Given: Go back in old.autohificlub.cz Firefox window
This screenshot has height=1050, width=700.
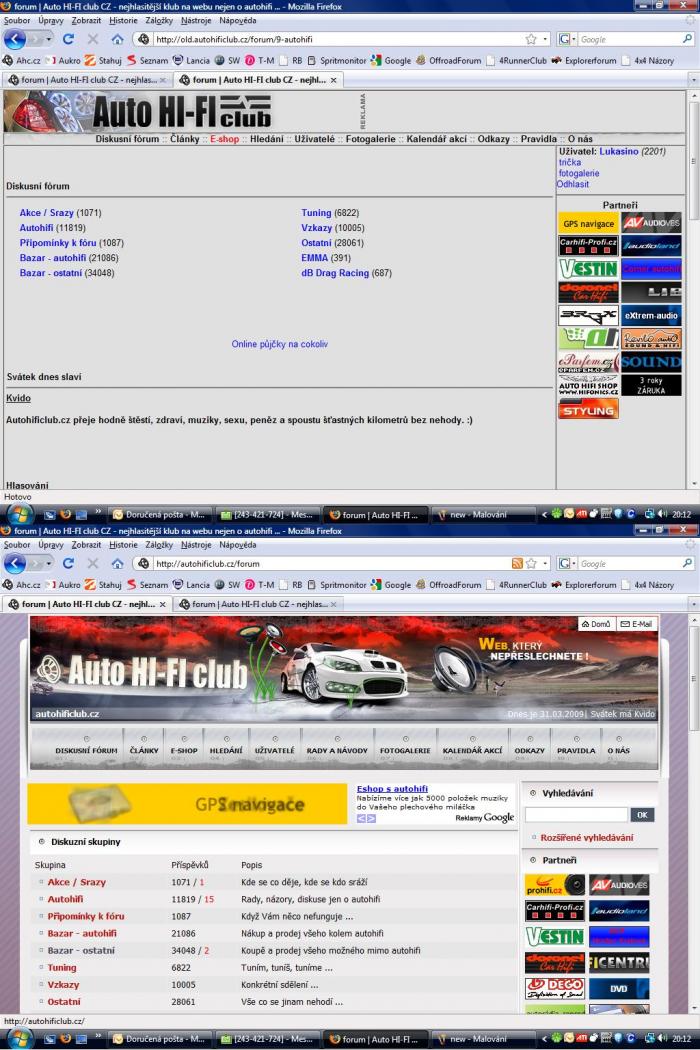Looking at the screenshot, I should click(x=15, y=40).
